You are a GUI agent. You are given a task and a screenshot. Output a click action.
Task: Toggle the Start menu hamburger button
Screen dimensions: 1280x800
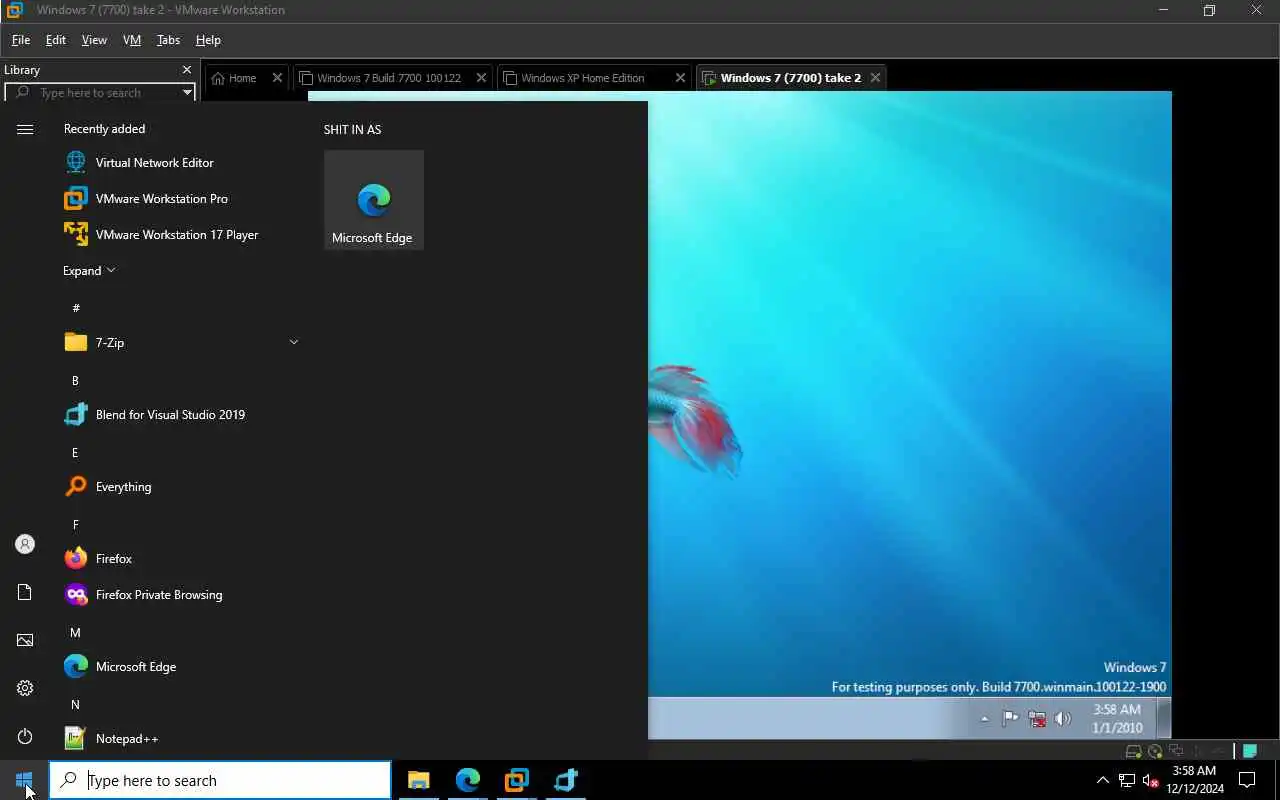click(x=25, y=129)
